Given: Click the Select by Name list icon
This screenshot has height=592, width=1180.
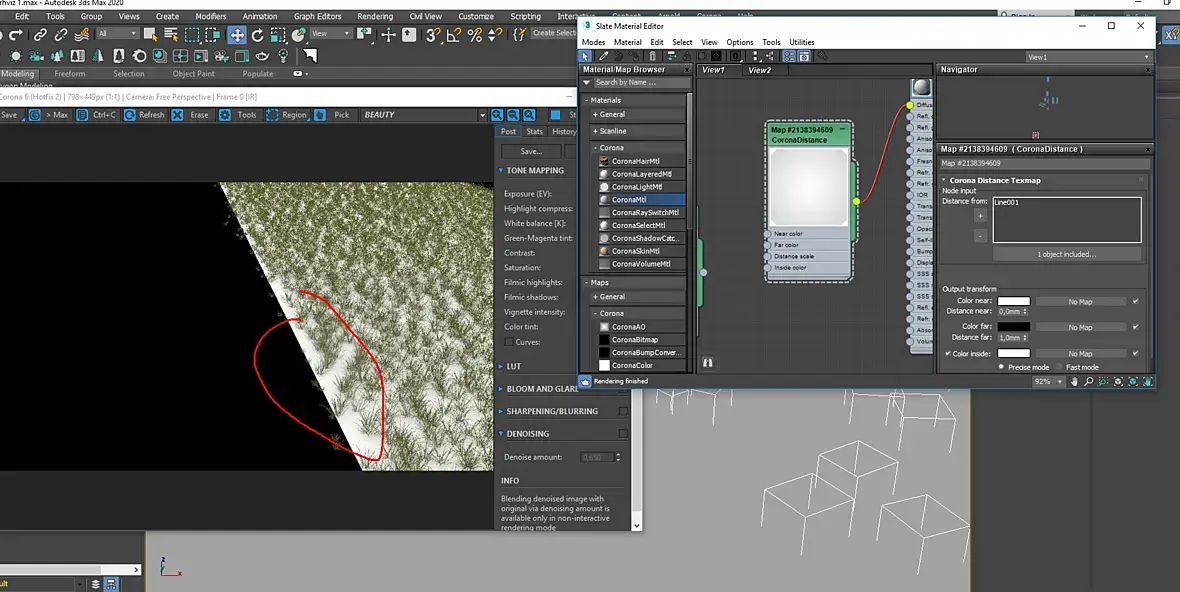Looking at the screenshot, I should tap(171, 35).
